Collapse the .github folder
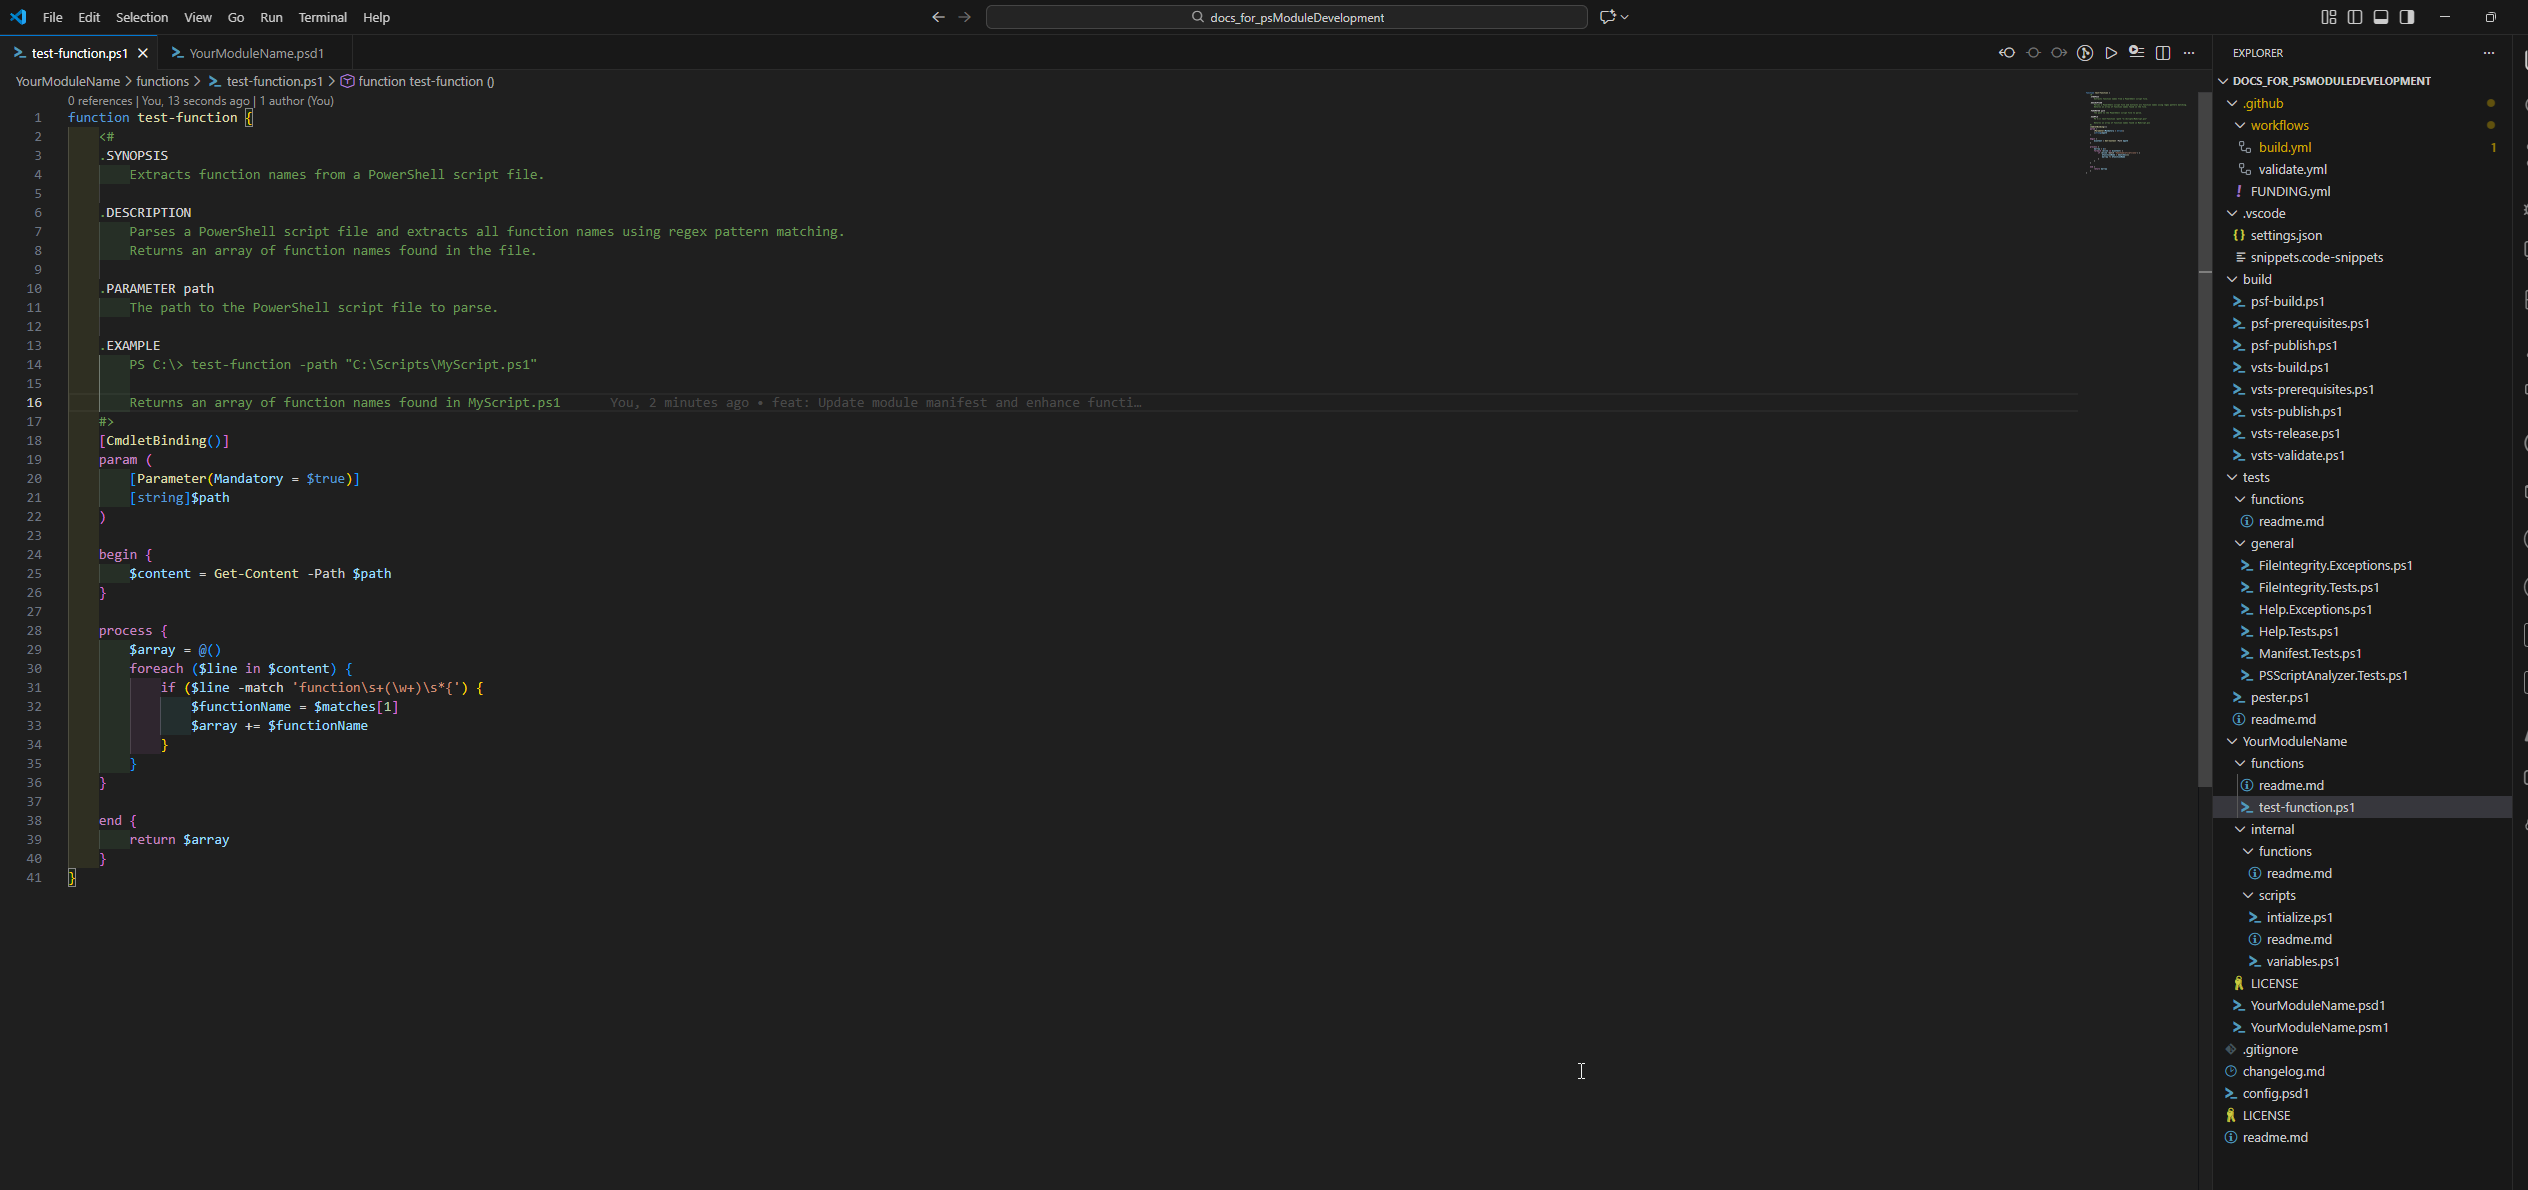This screenshot has height=1190, width=2528. pyautogui.click(x=2232, y=103)
